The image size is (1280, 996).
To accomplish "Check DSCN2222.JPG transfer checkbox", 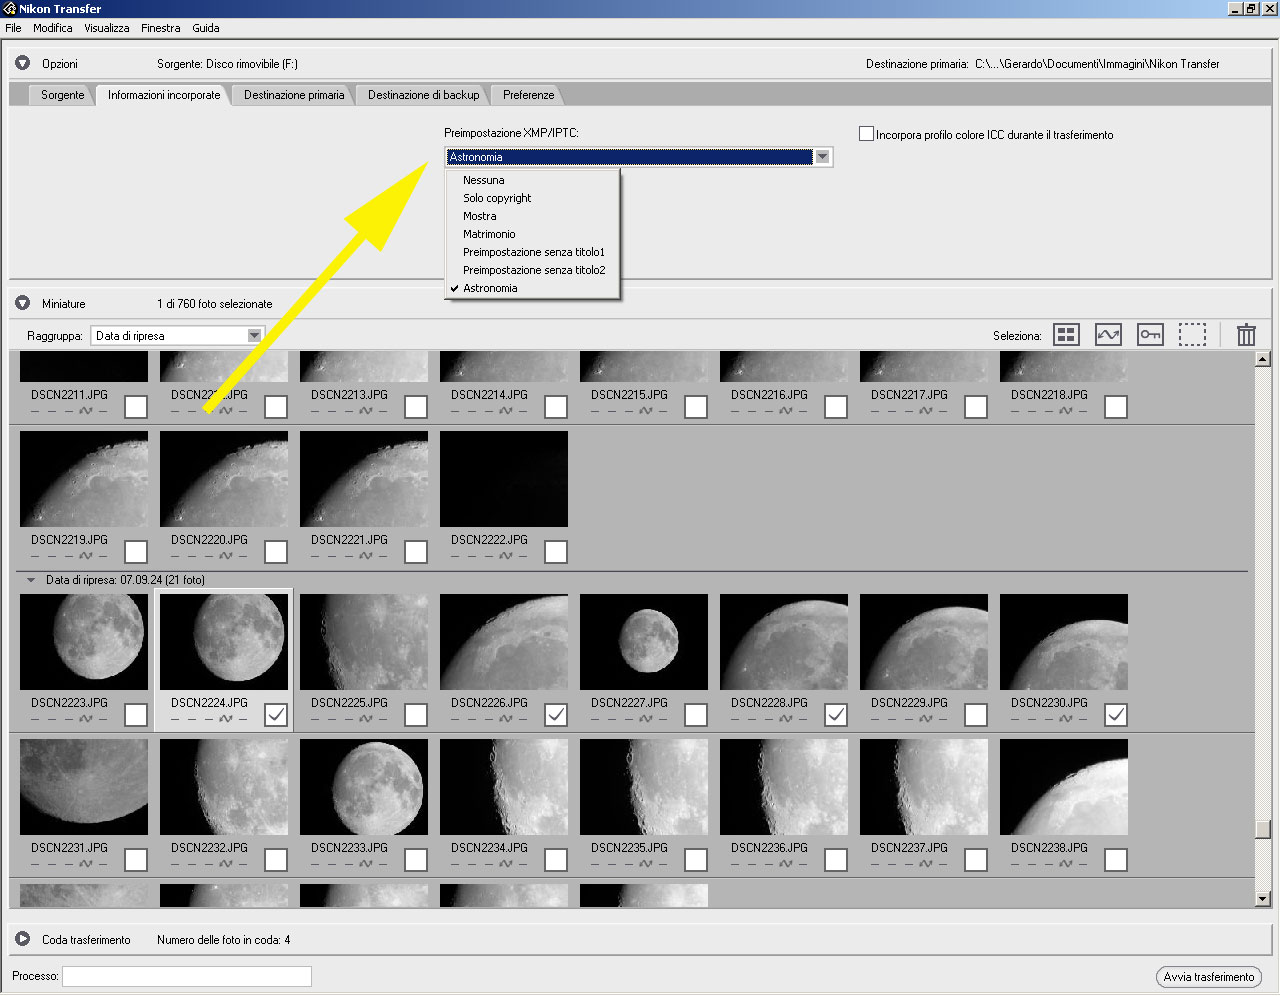I will pyautogui.click(x=556, y=552).
